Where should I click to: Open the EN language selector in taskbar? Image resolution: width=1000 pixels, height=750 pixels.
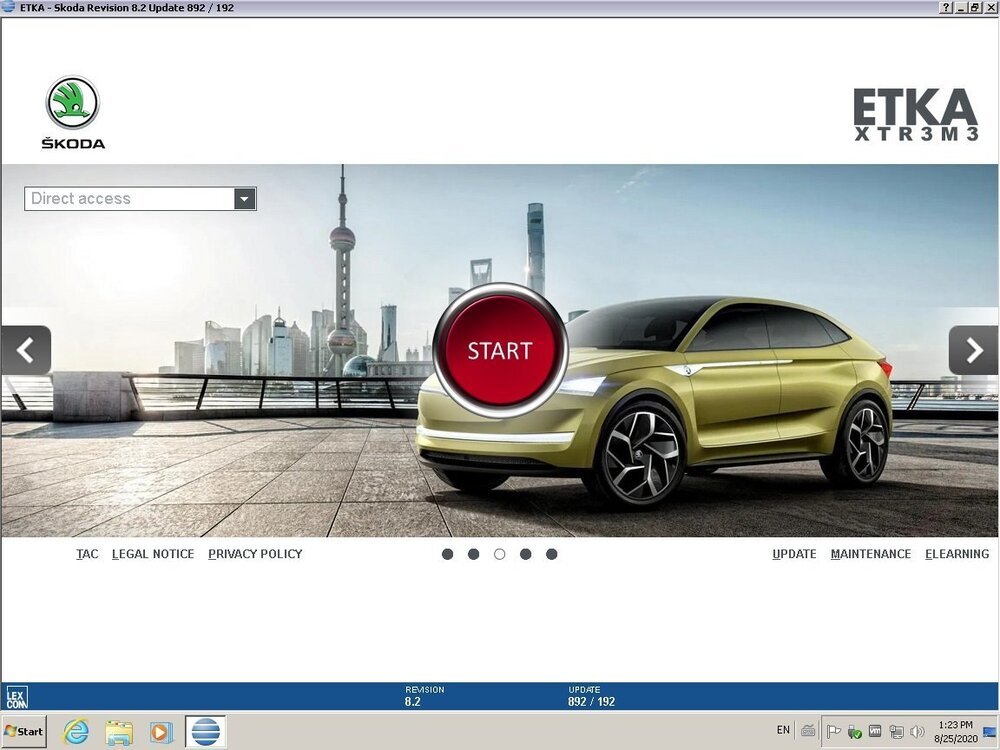[783, 731]
